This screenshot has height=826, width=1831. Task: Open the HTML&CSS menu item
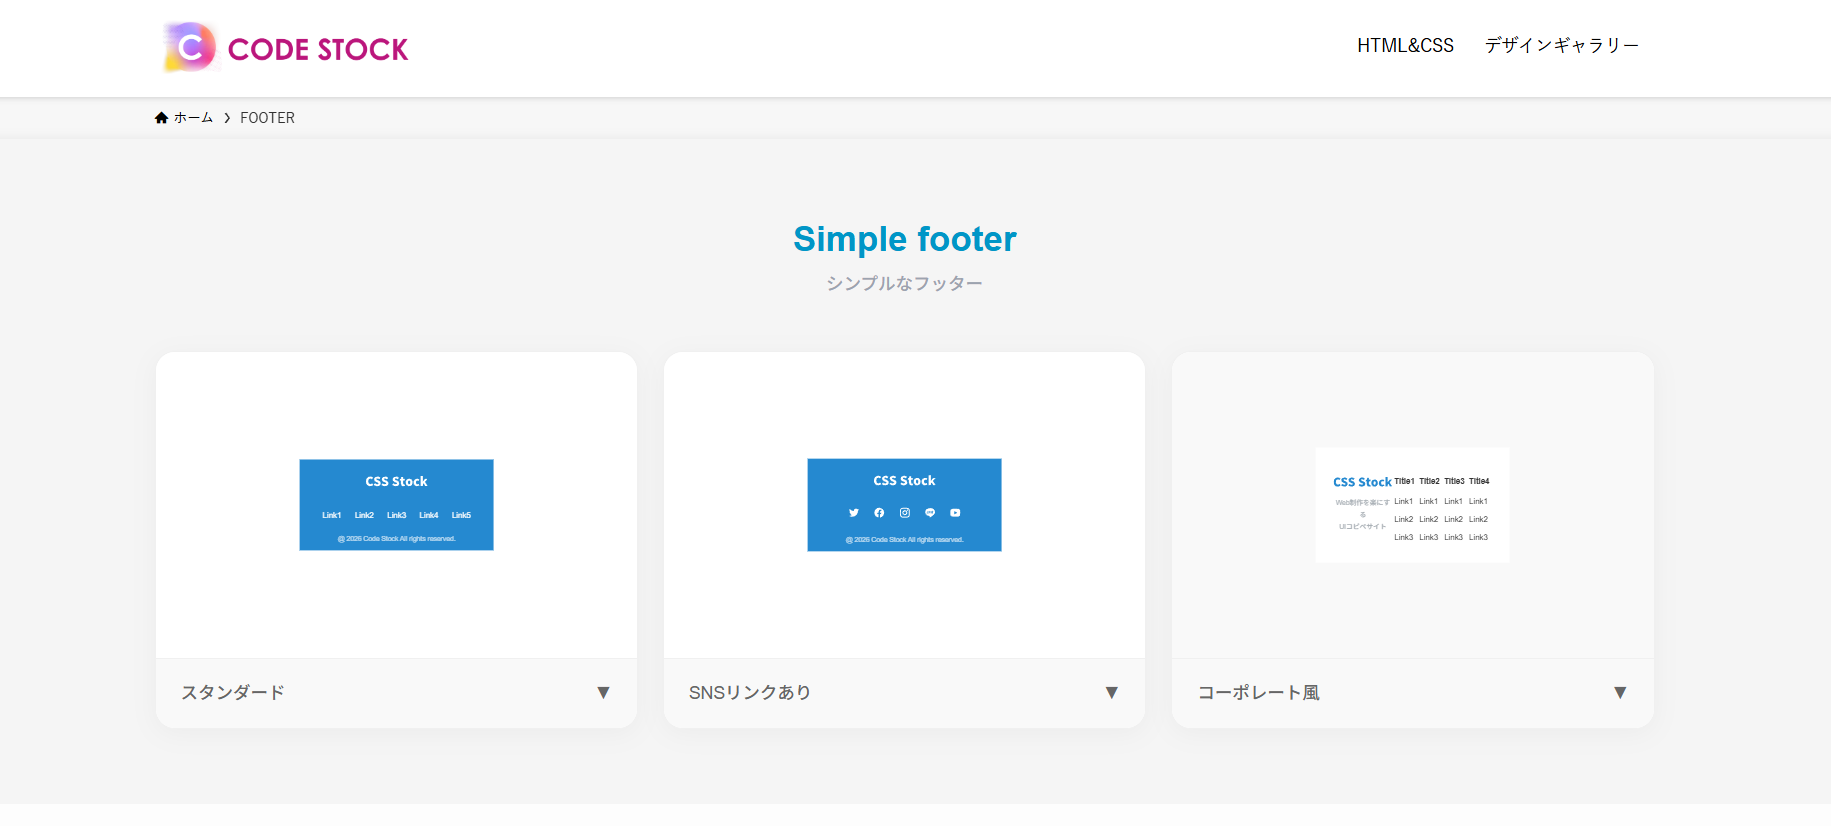click(1405, 45)
